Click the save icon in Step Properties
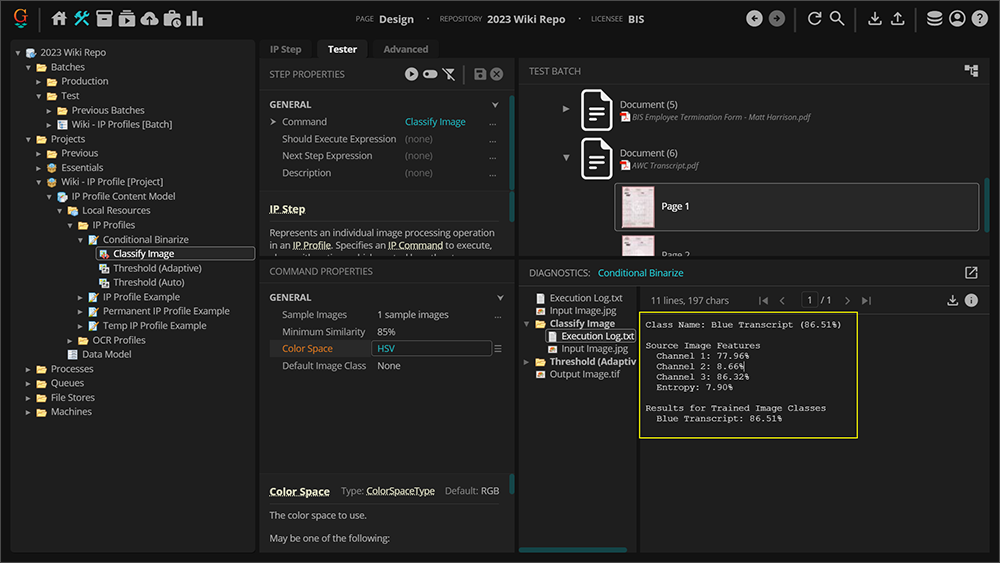The width and height of the screenshot is (1000, 563). 480,74
